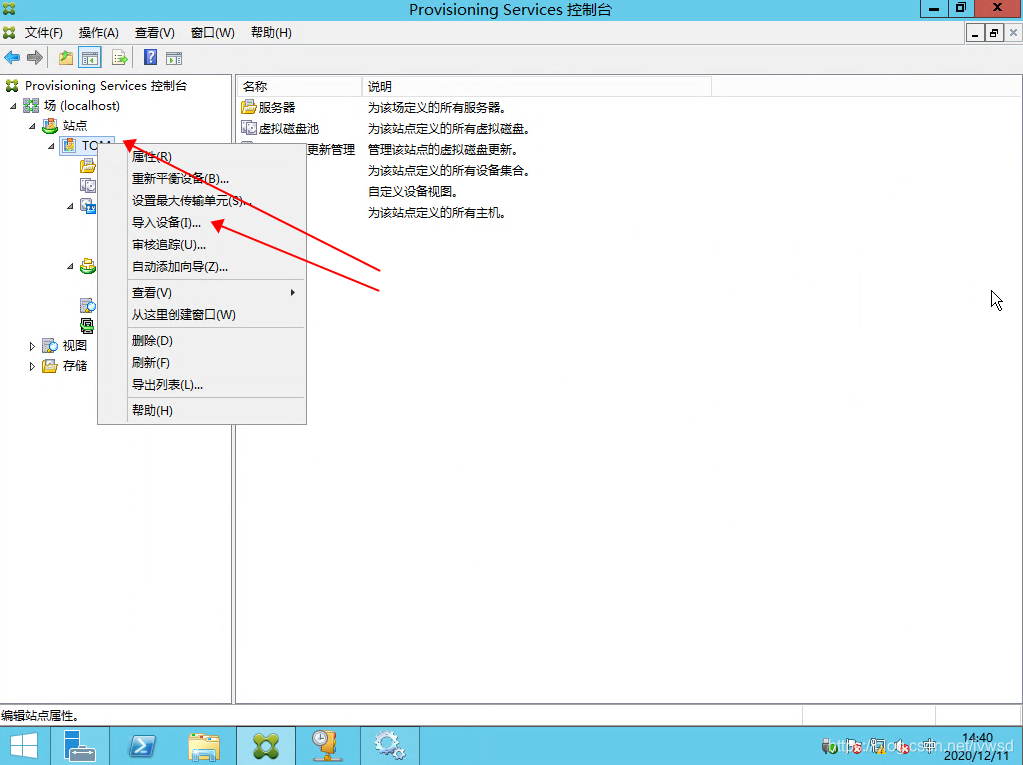Viewport: 1023px width, 765px height.
Task: Select 导入设备(I)... from context menu
Action: 166,223
